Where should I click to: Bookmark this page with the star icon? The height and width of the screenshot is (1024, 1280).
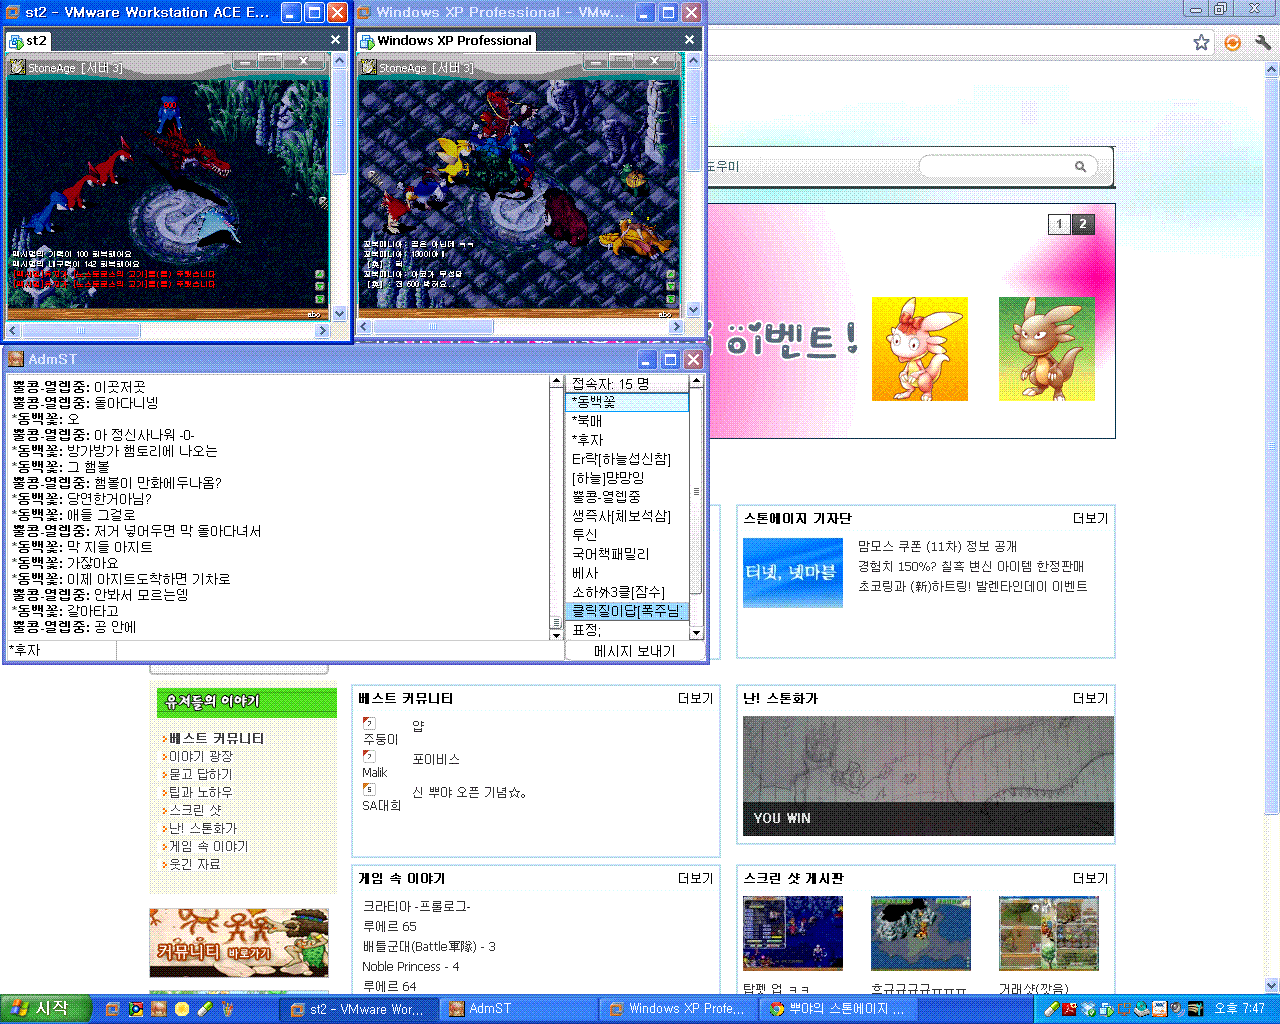pyautogui.click(x=1201, y=42)
